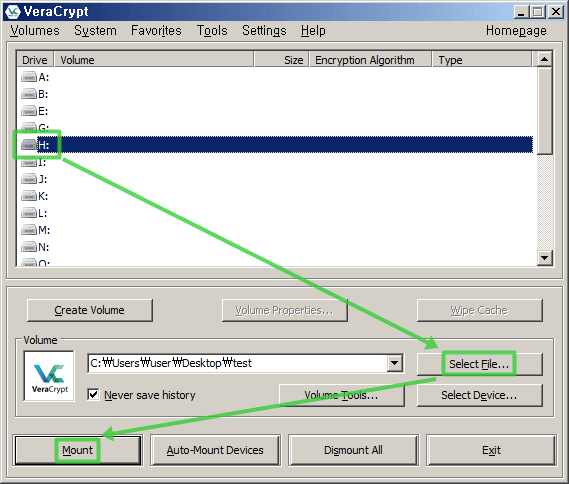
Task: Close the VeraCrypt window
Action: click(x=556, y=12)
